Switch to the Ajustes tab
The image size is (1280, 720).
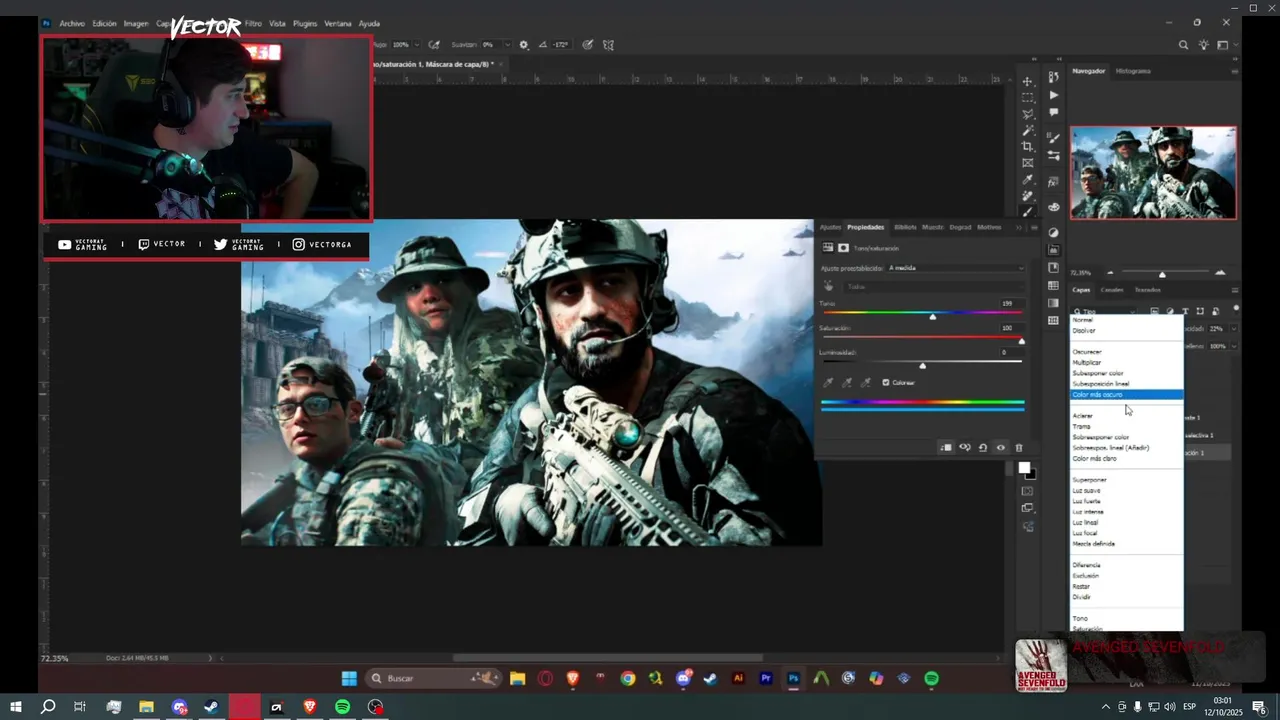(831, 227)
